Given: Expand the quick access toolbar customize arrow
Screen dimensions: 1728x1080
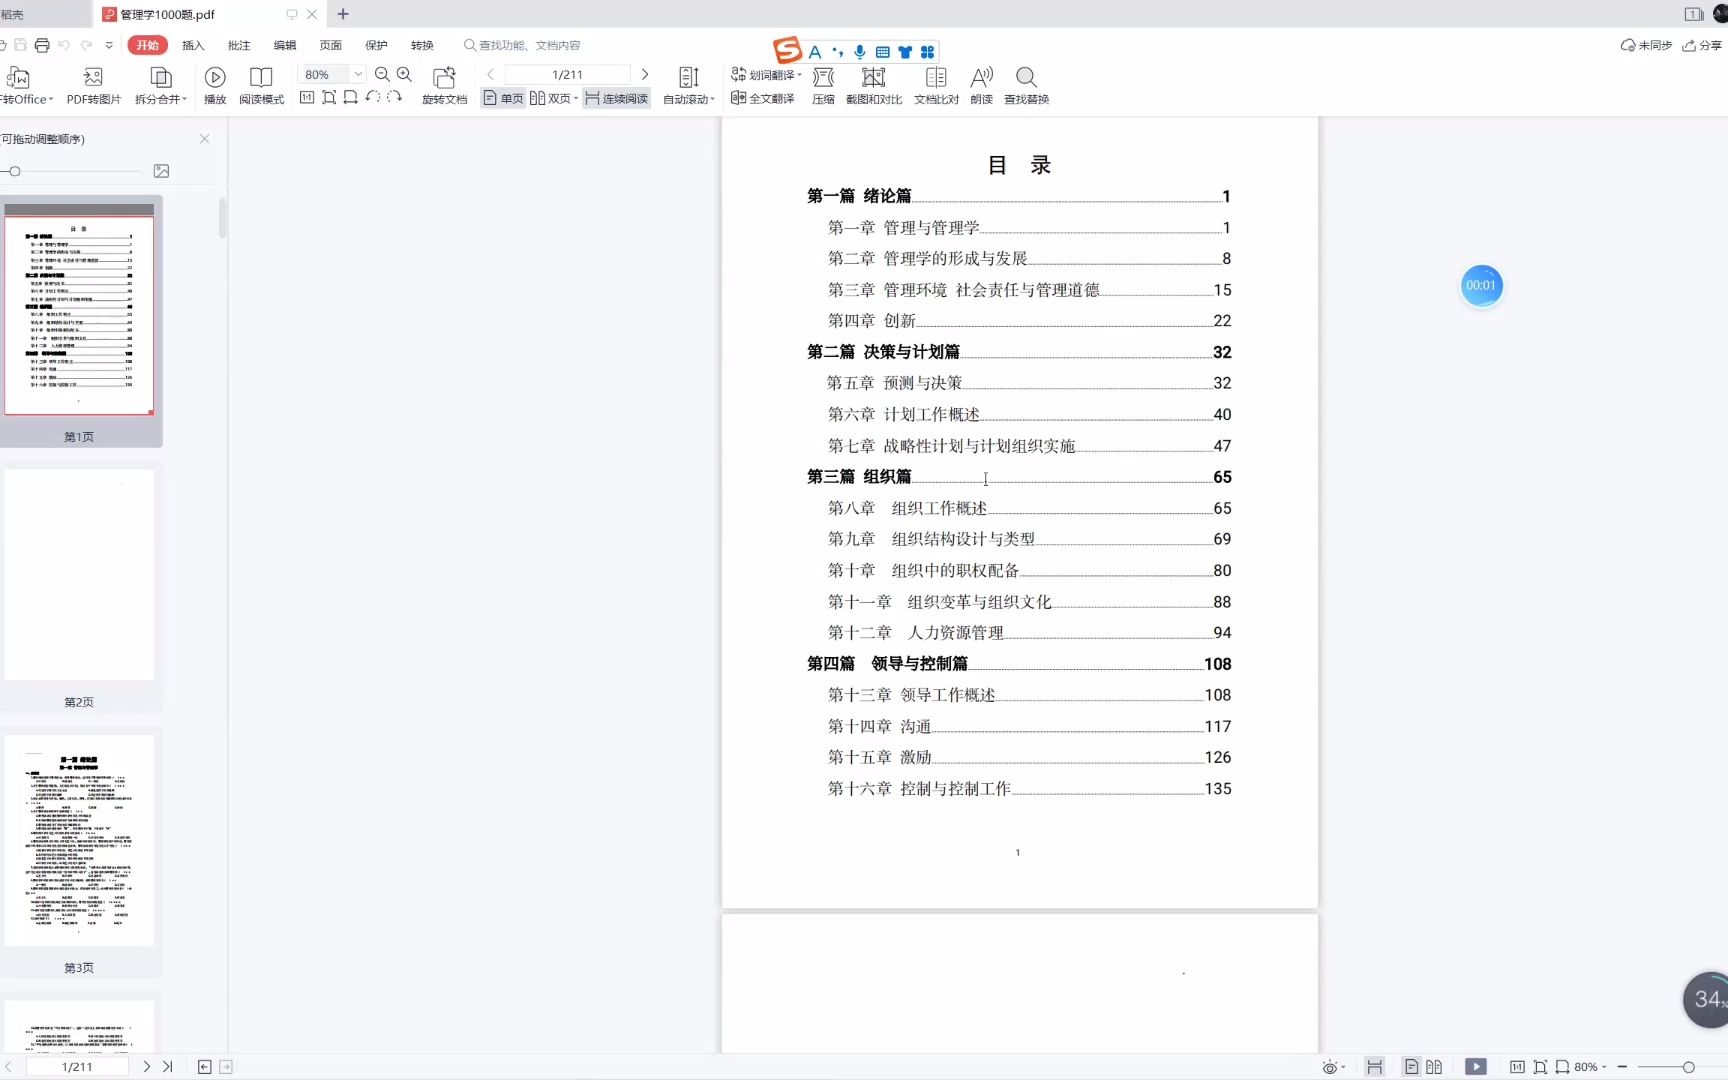Looking at the screenshot, I should pos(109,45).
